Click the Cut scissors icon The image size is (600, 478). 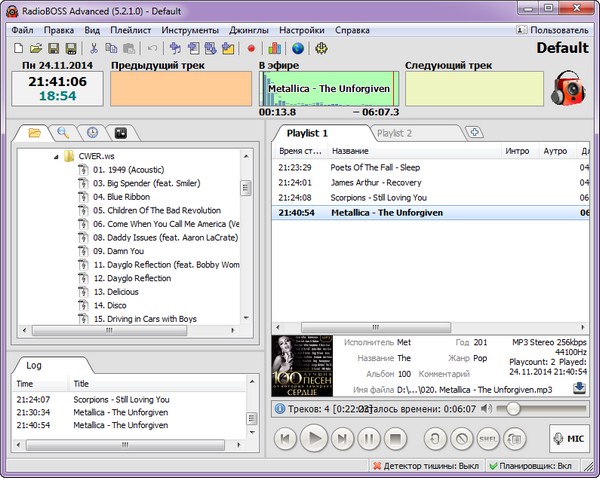click(93, 48)
